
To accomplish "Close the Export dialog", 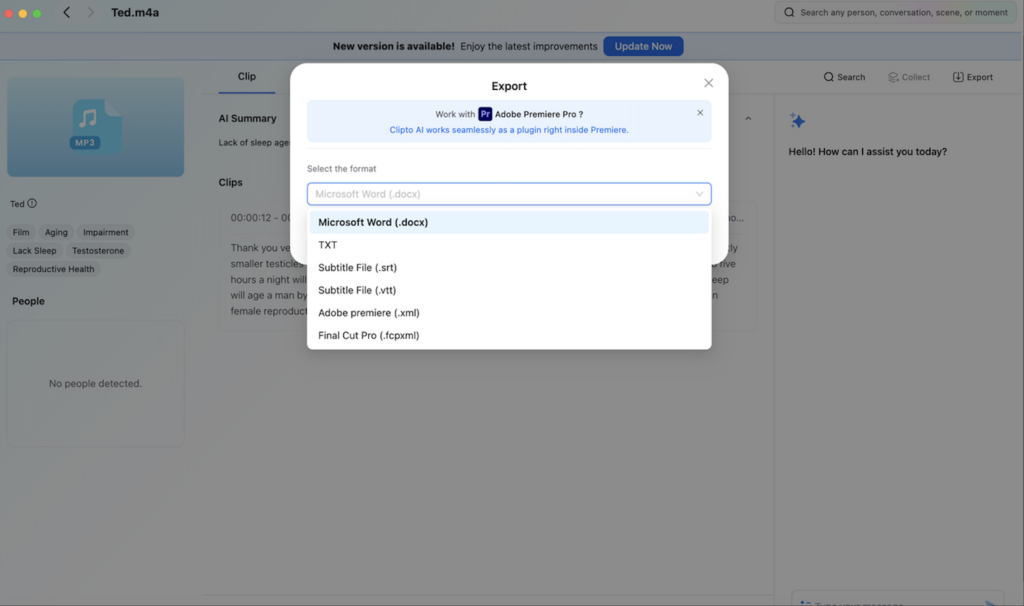I will click(709, 83).
